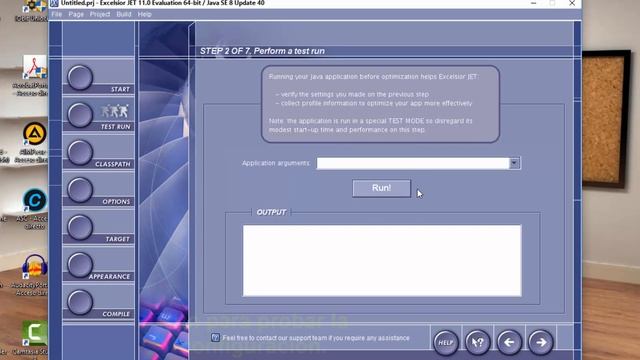Screen dimensions: 640x360
Task: Open the File menu
Action: [57, 14]
